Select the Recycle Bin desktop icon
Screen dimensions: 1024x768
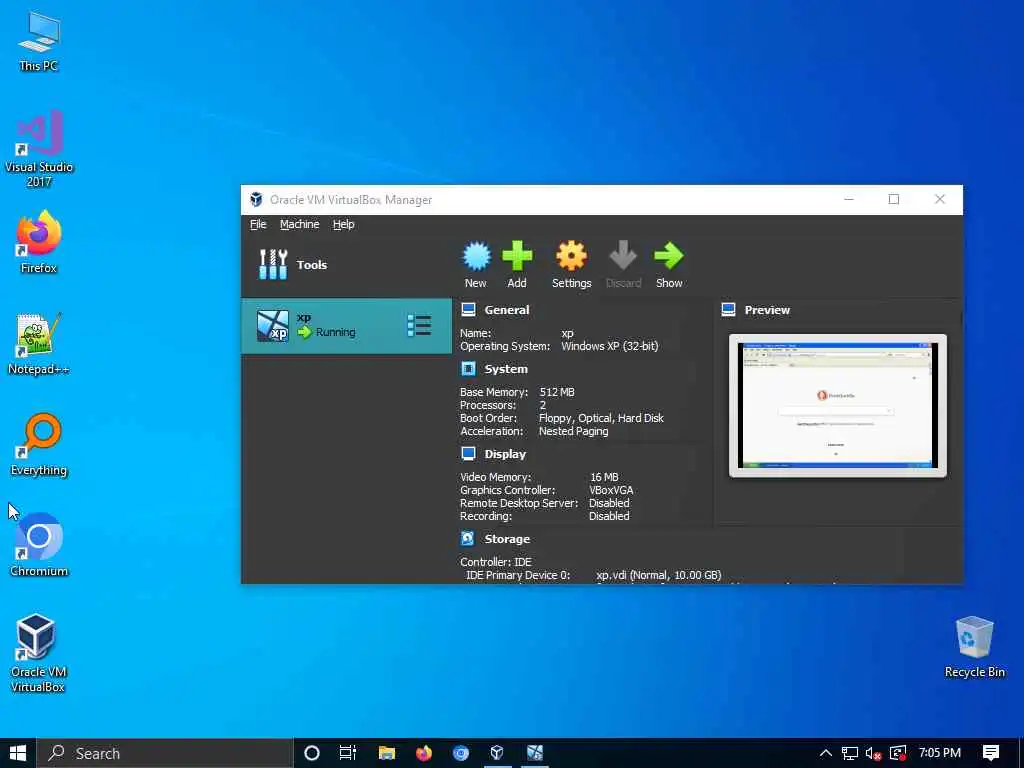pos(974,647)
